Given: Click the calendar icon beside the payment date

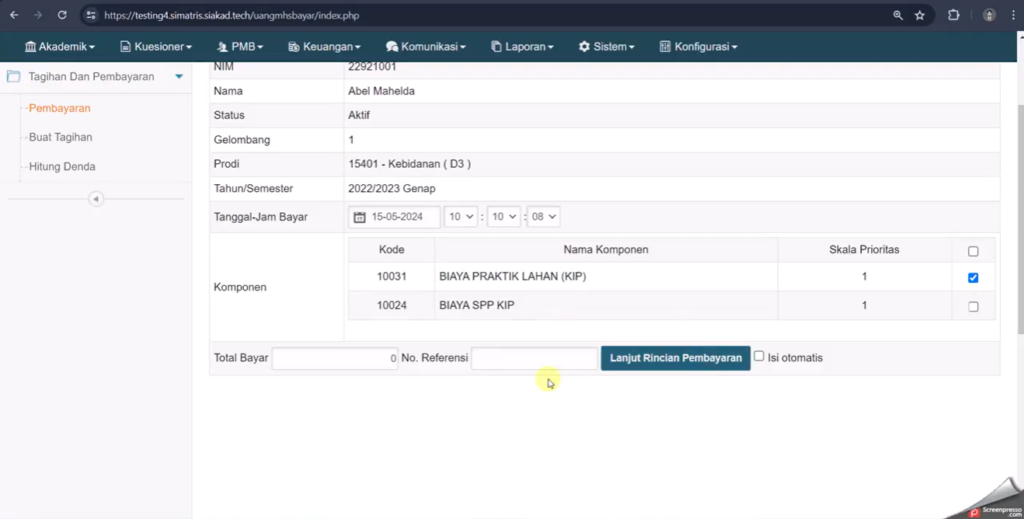Looking at the screenshot, I should (x=360, y=217).
